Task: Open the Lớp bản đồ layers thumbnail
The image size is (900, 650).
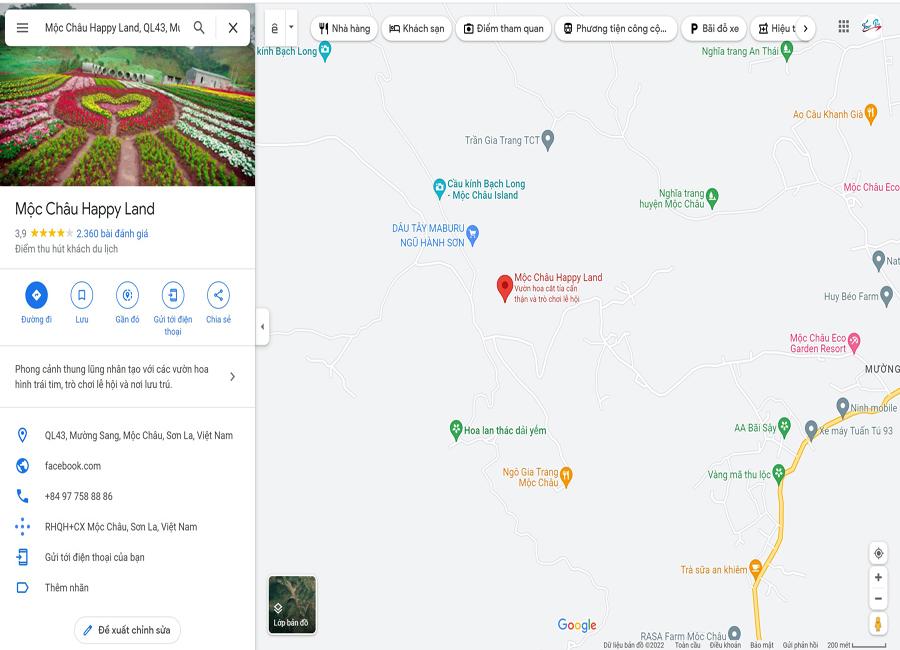Action: [x=292, y=605]
